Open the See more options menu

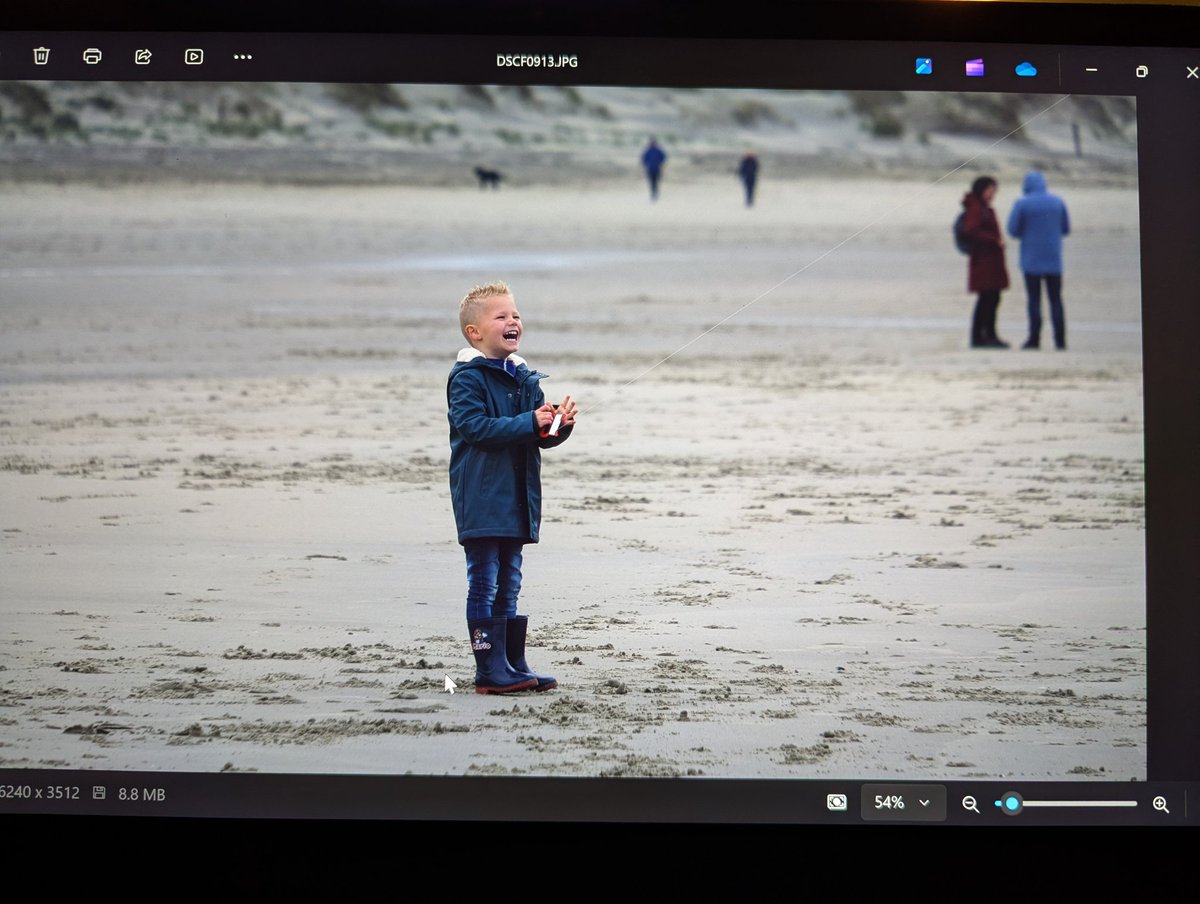[242, 57]
